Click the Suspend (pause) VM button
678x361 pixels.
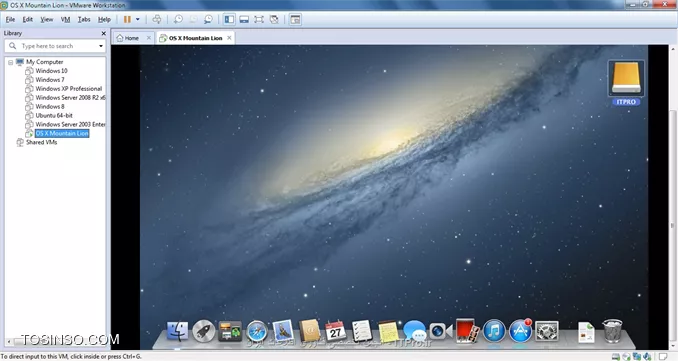[x=127, y=19]
